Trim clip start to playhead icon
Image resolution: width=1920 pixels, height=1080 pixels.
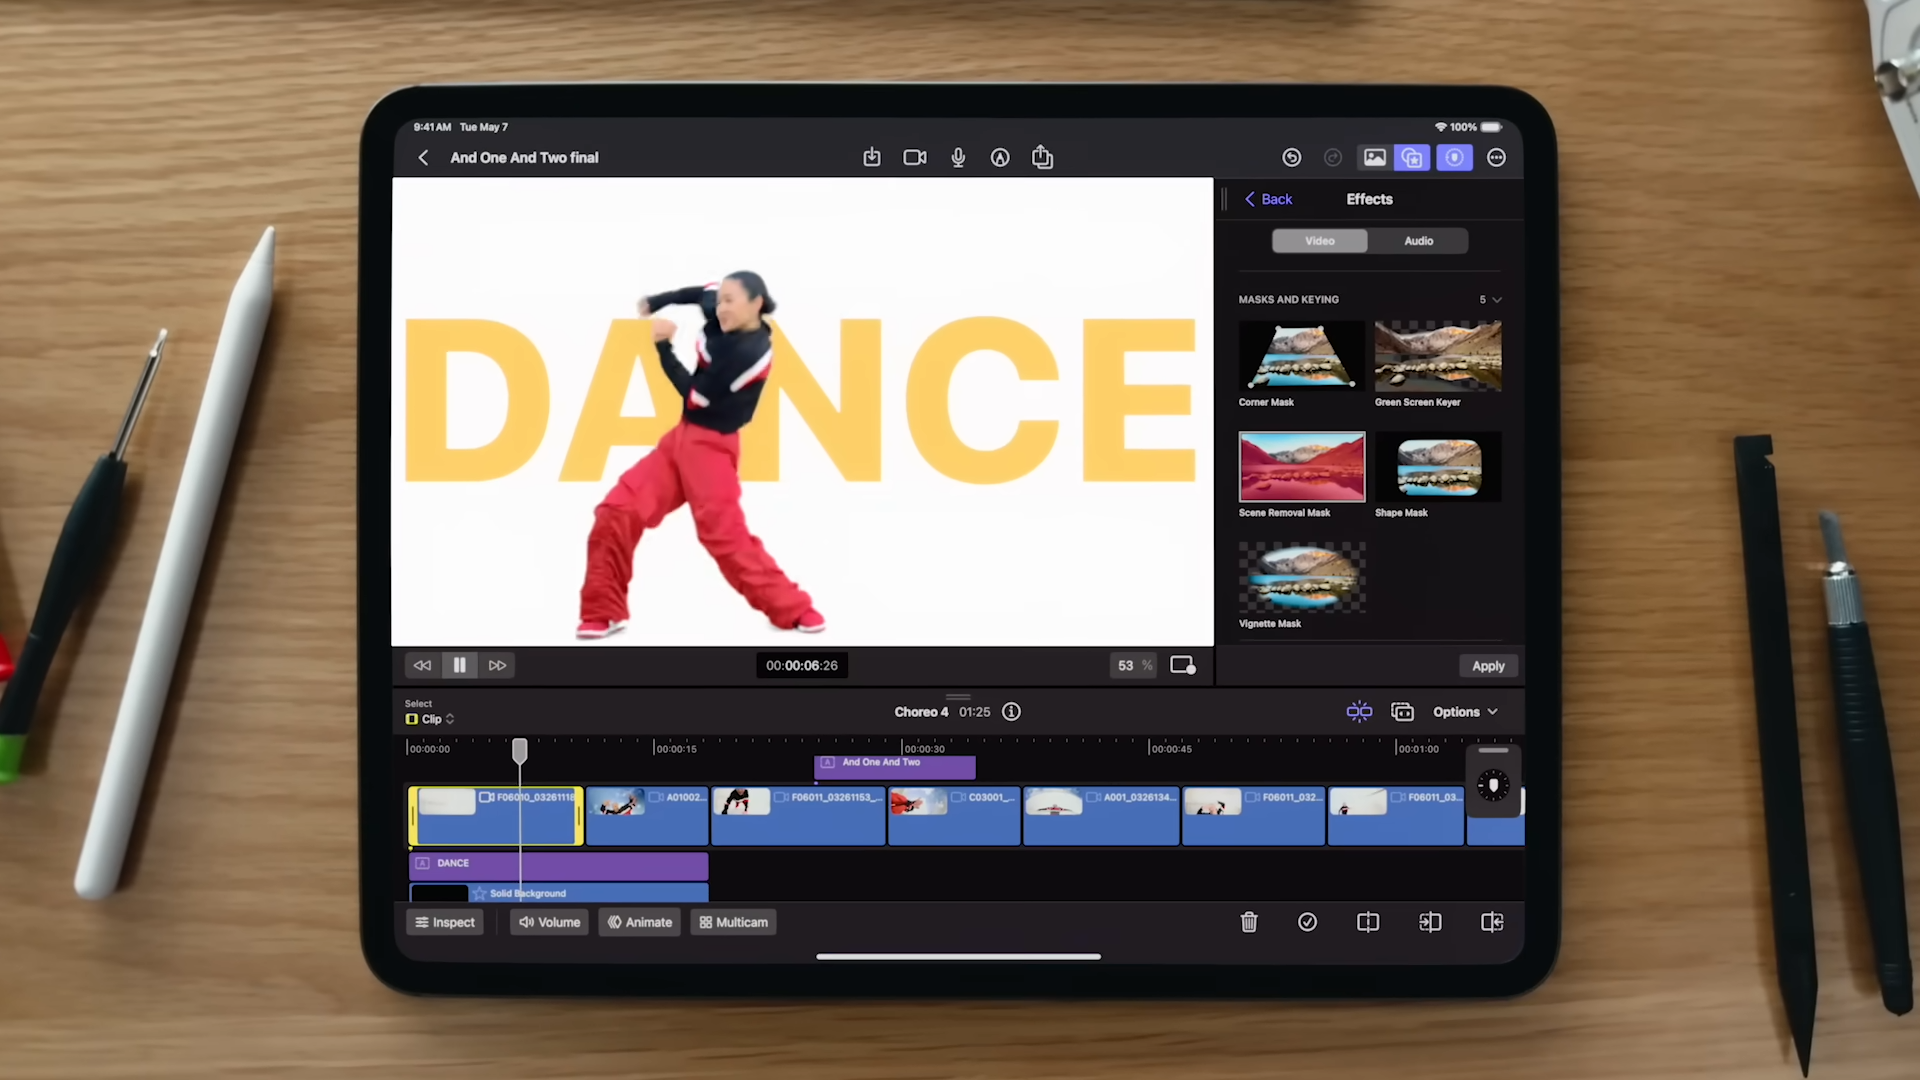tap(1430, 922)
